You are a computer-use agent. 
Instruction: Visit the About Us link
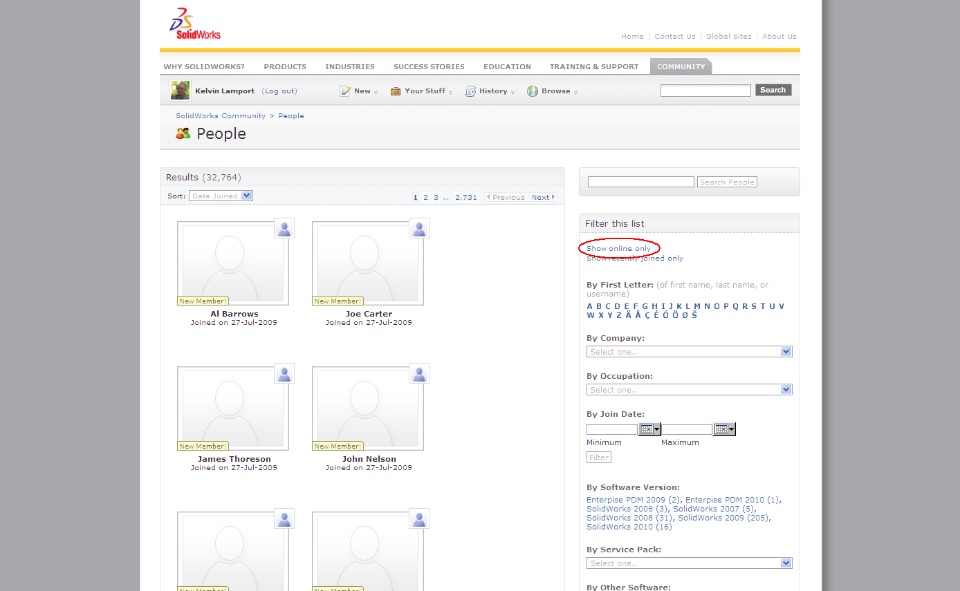point(779,36)
